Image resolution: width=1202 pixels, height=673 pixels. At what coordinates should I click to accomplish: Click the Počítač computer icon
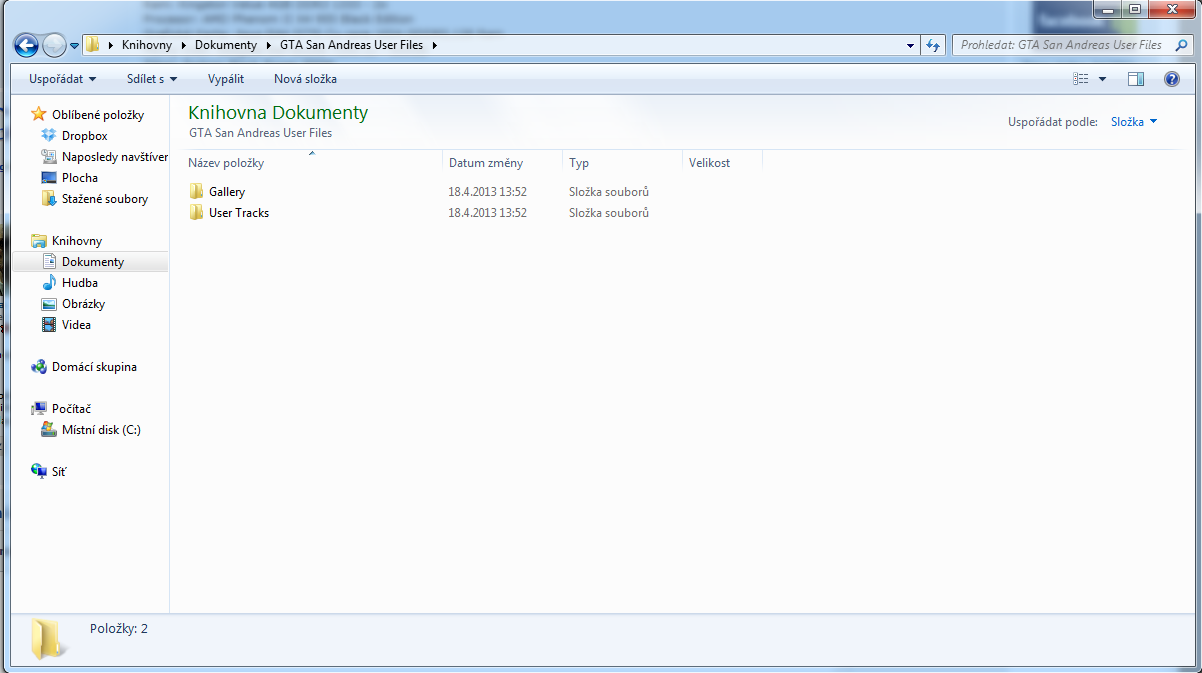click(x=39, y=408)
